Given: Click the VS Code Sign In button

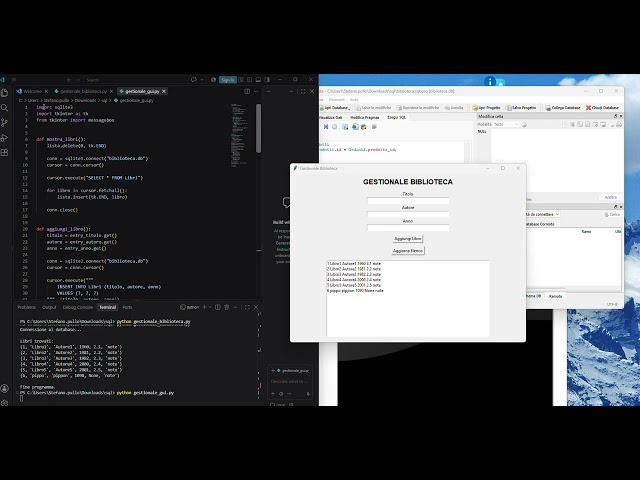Looking at the screenshot, I should 227,80.
